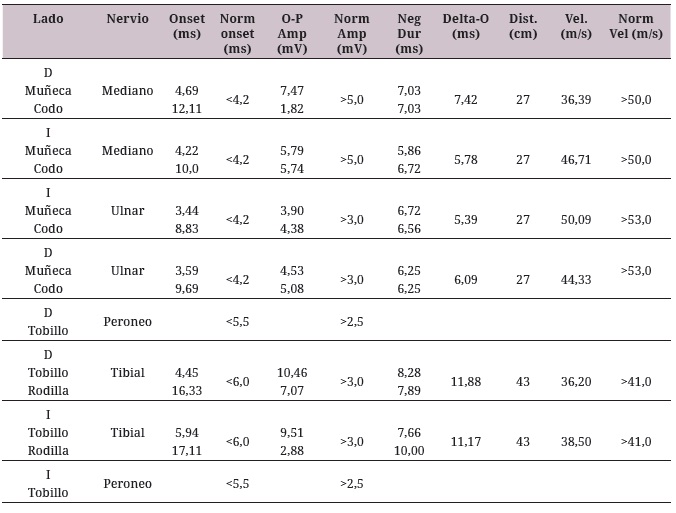Select the Delta-O value 11,88
676x513 pixels.
(x=466, y=382)
